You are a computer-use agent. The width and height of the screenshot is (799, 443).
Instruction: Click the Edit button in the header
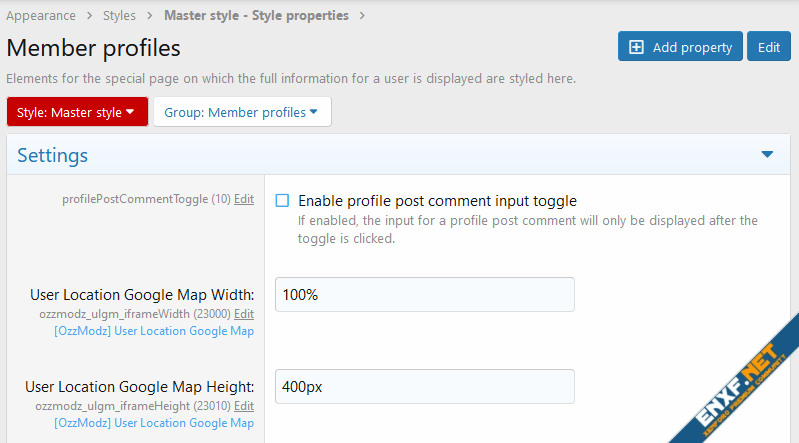coord(768,47)
